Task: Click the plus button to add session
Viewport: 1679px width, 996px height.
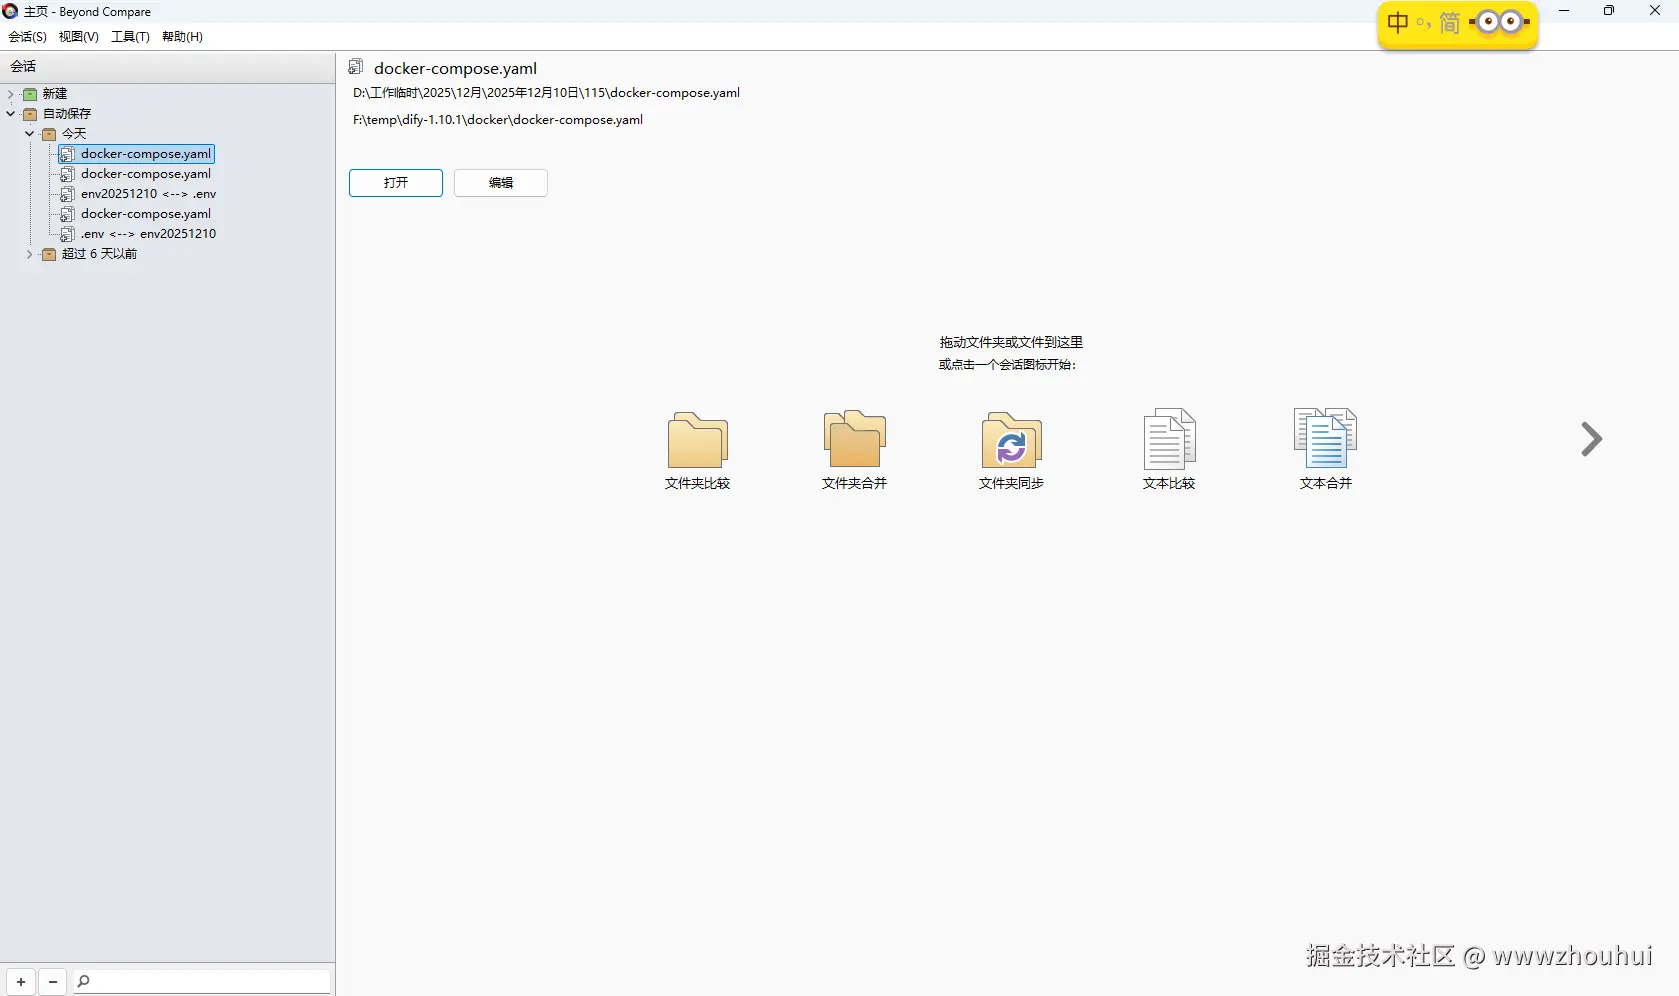Action: click(21, 982)
